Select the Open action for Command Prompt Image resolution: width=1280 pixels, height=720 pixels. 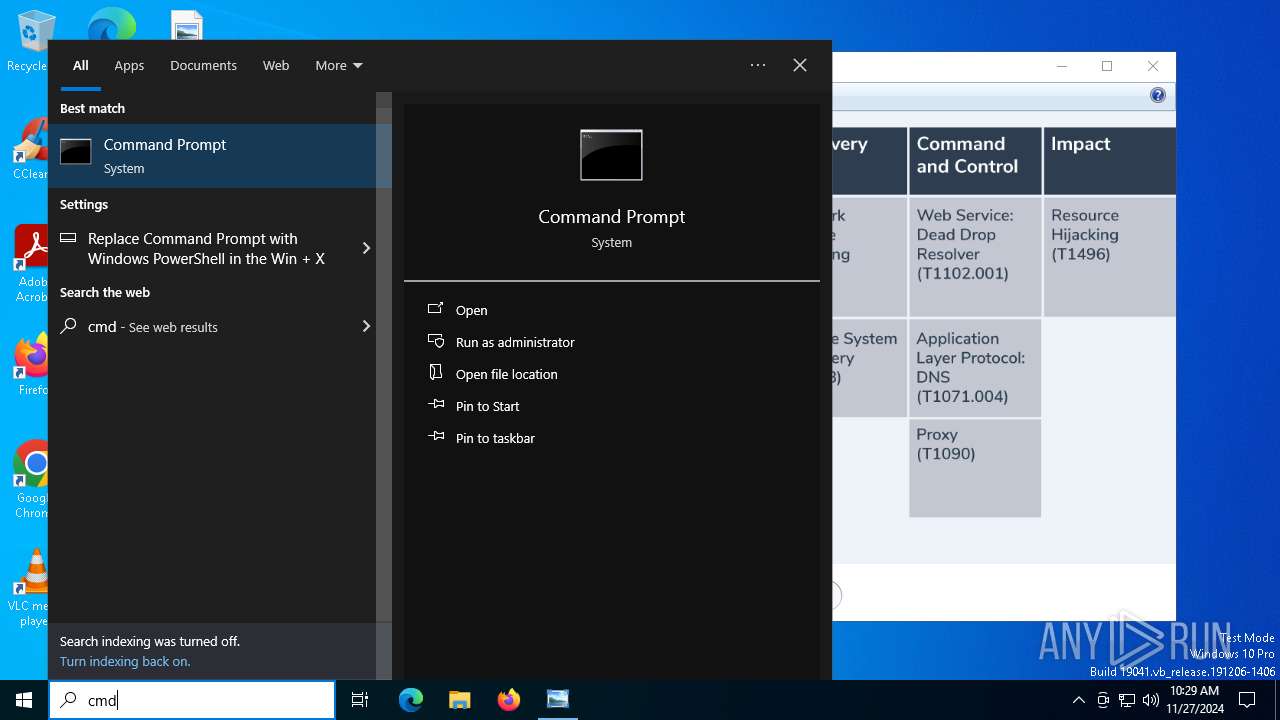(x=471, y=310)
